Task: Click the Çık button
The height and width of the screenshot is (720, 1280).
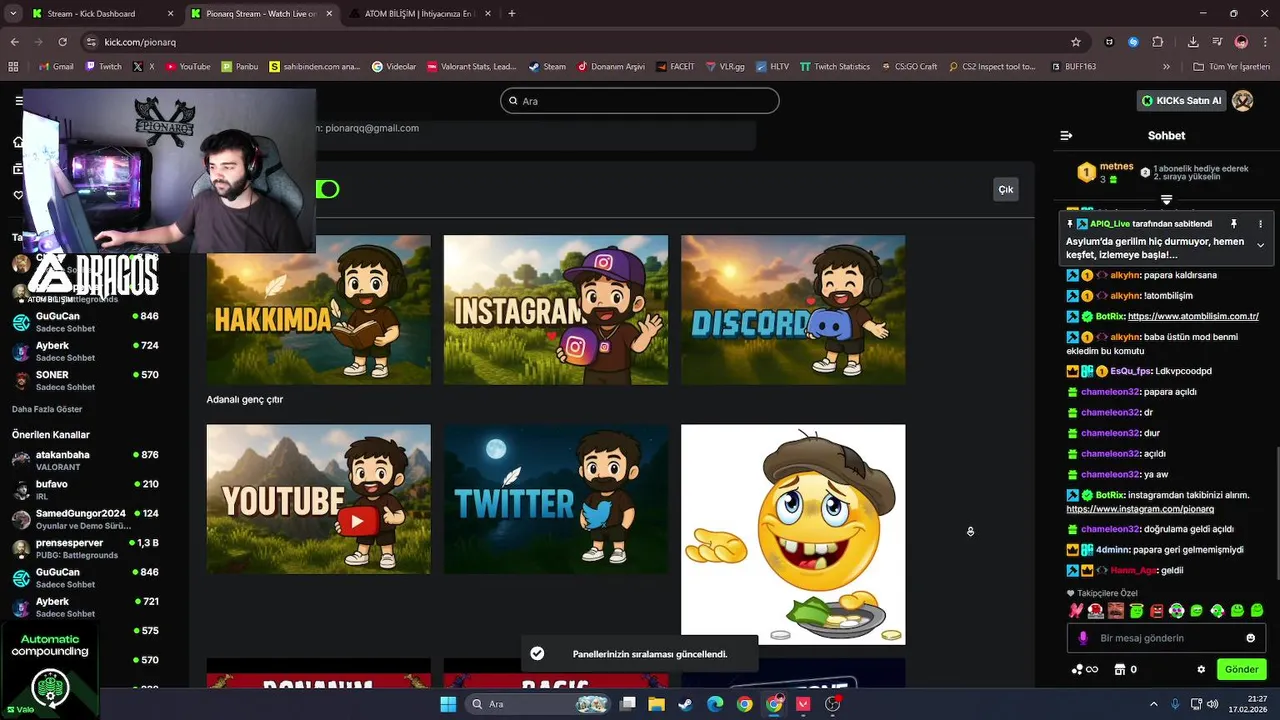Action: [x=1006, y=189]
